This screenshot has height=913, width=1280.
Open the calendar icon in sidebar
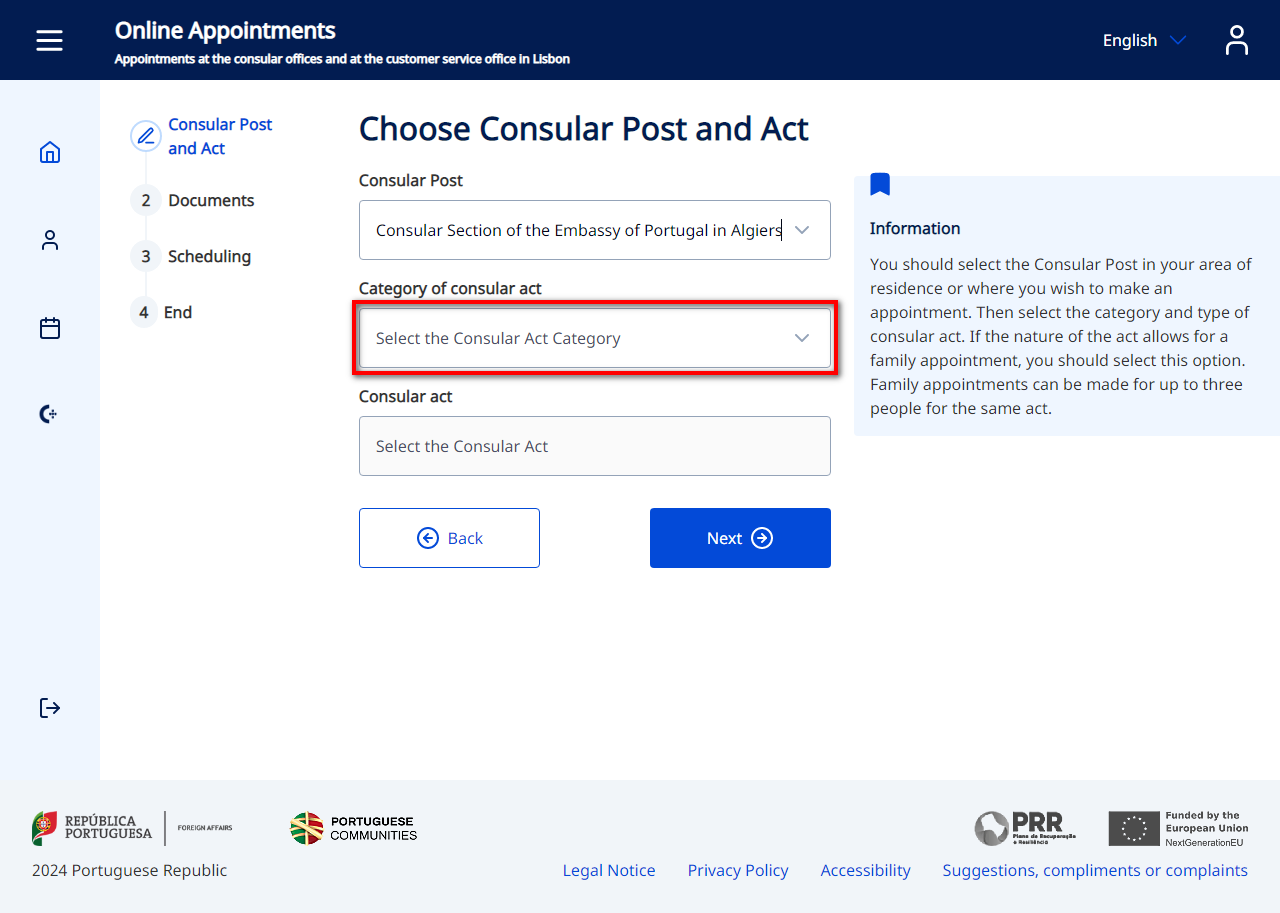point(50,328)
